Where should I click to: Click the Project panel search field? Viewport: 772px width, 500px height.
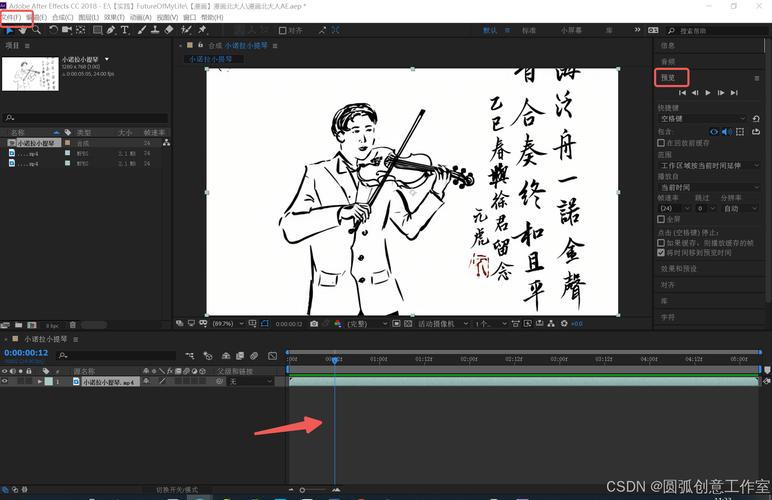[x=85, y=118]
